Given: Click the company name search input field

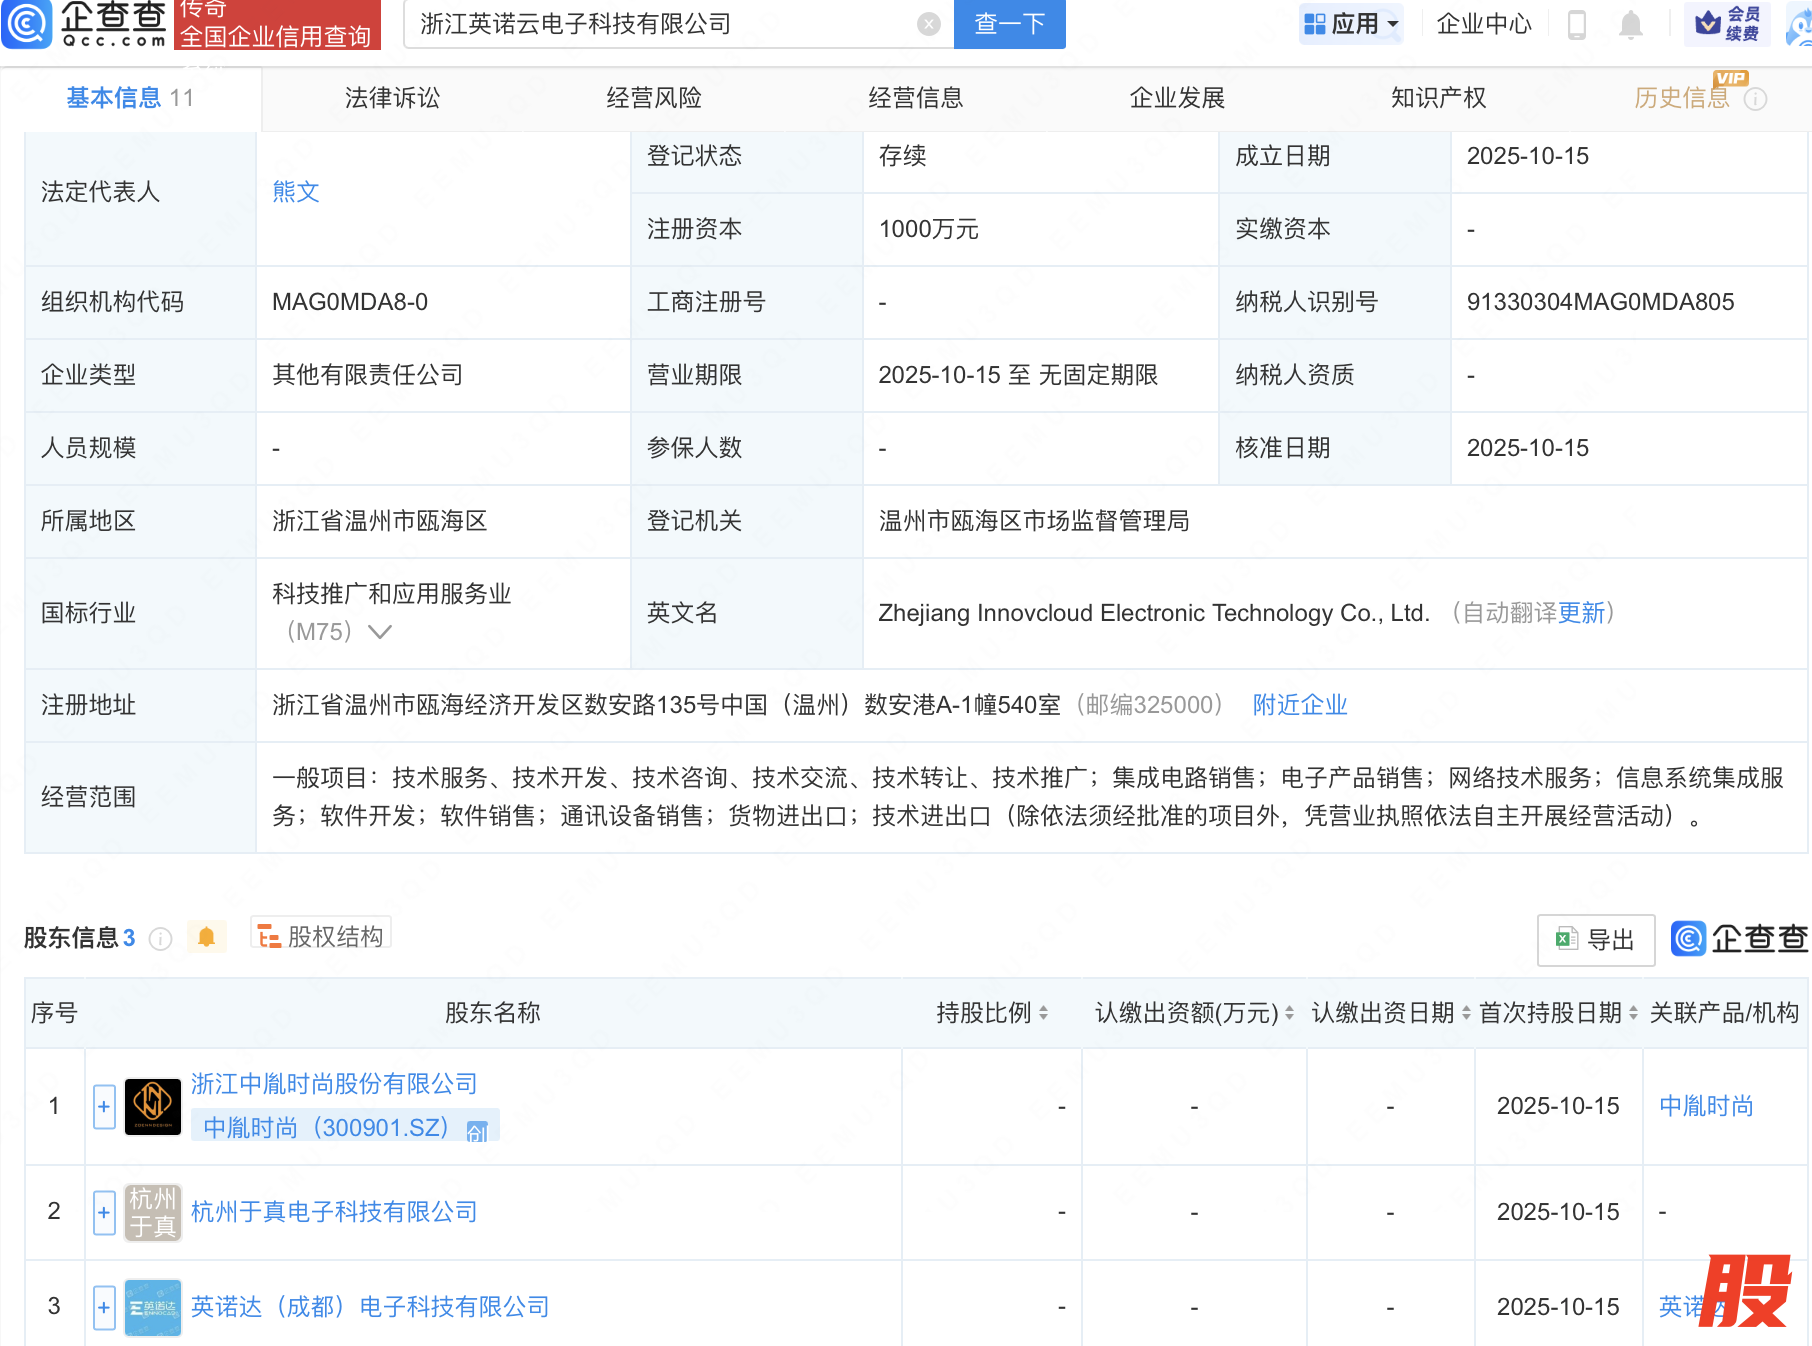Looking at the screenshot, I should coord(660,24).
